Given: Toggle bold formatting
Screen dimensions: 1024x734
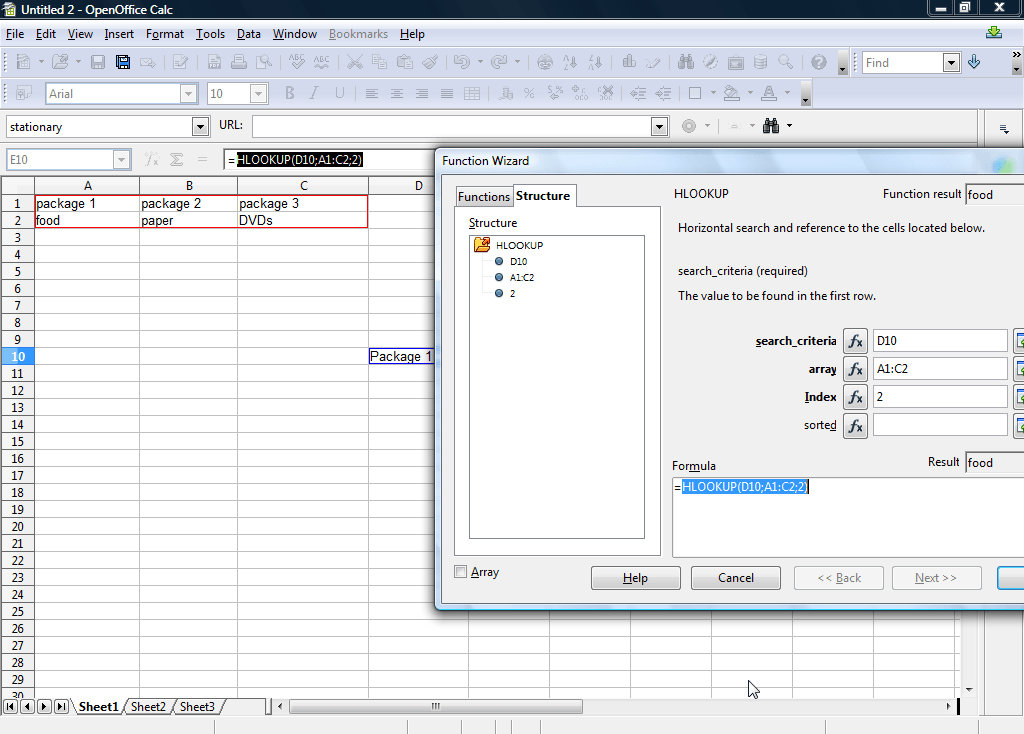Looking at the screenshot, I should 289,93.
